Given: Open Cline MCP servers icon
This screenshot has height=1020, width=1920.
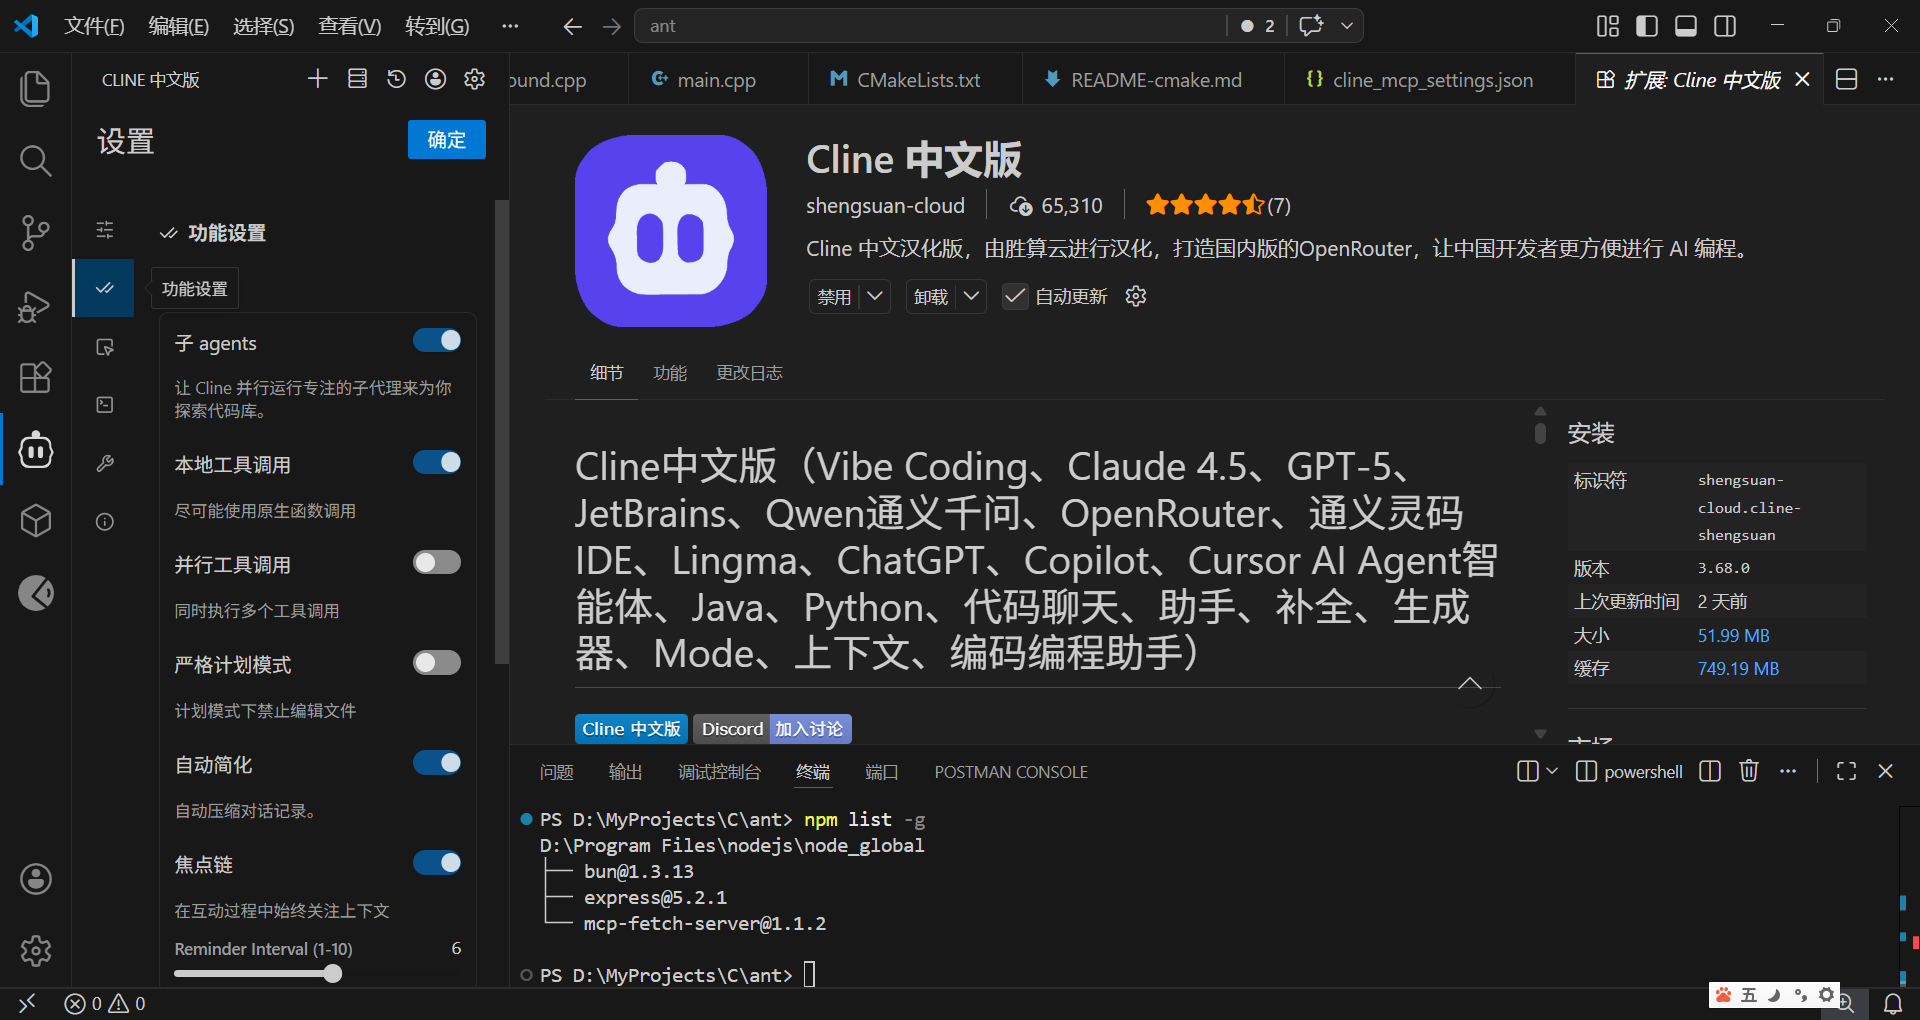Looking at the screenshot, I should 357,79.
